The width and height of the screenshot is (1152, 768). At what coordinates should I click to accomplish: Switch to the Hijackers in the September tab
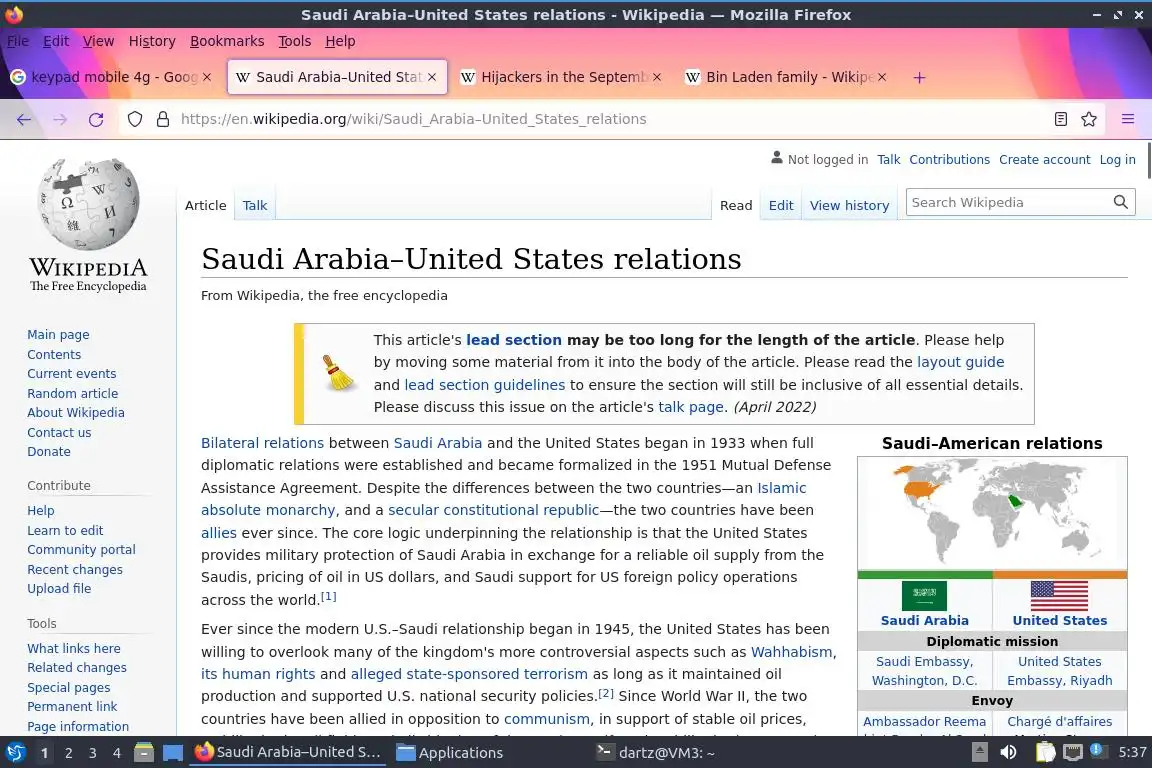(x=560, y=77)
